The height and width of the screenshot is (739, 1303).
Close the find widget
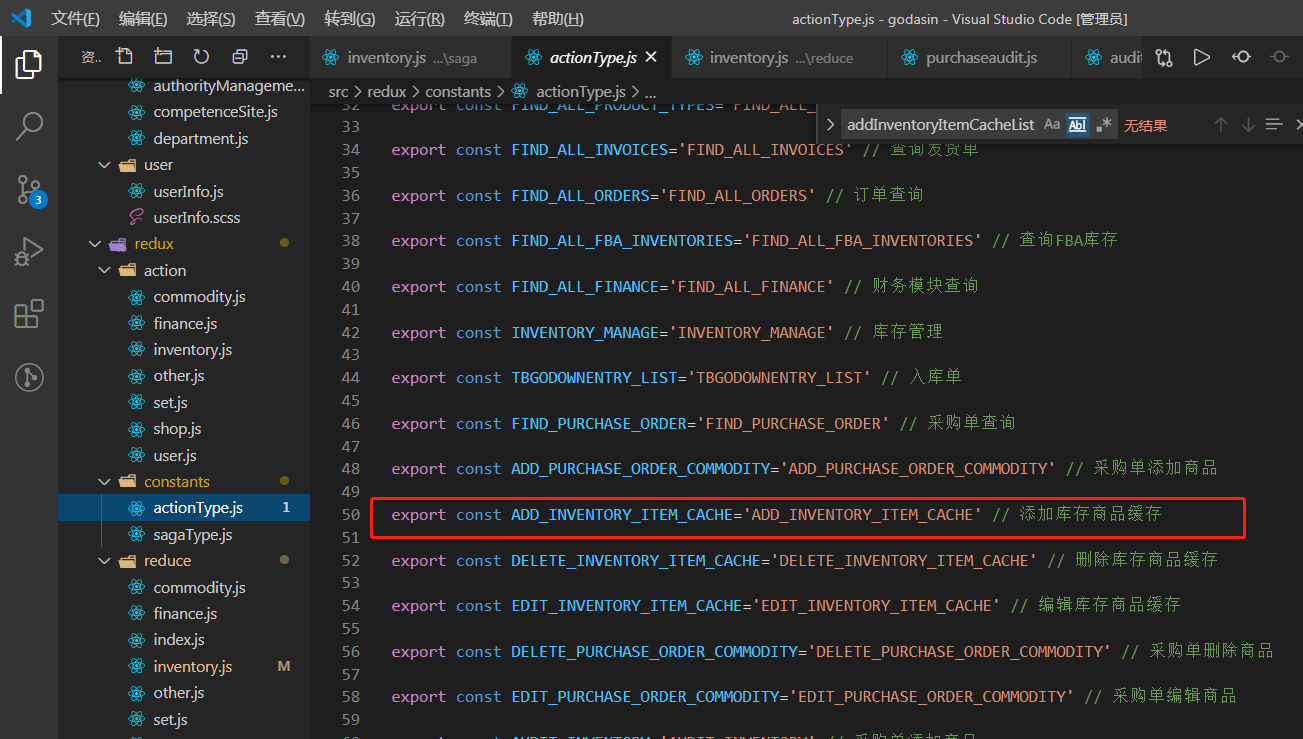click(x=1298, y=125)
